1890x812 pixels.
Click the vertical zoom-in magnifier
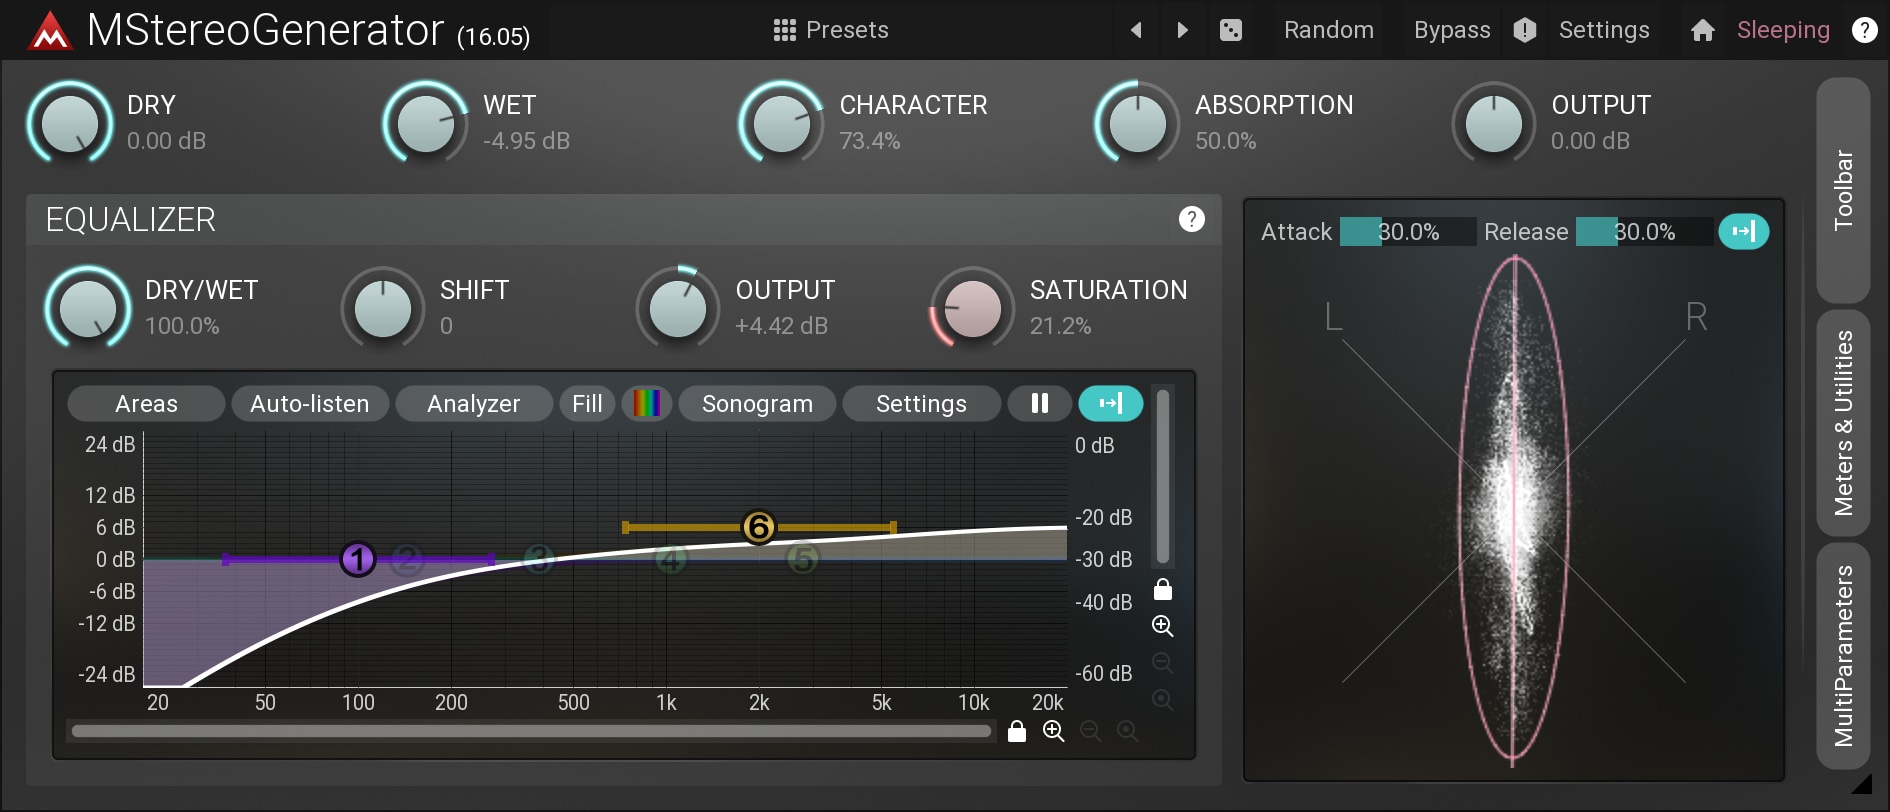(x=1162, y=626)
